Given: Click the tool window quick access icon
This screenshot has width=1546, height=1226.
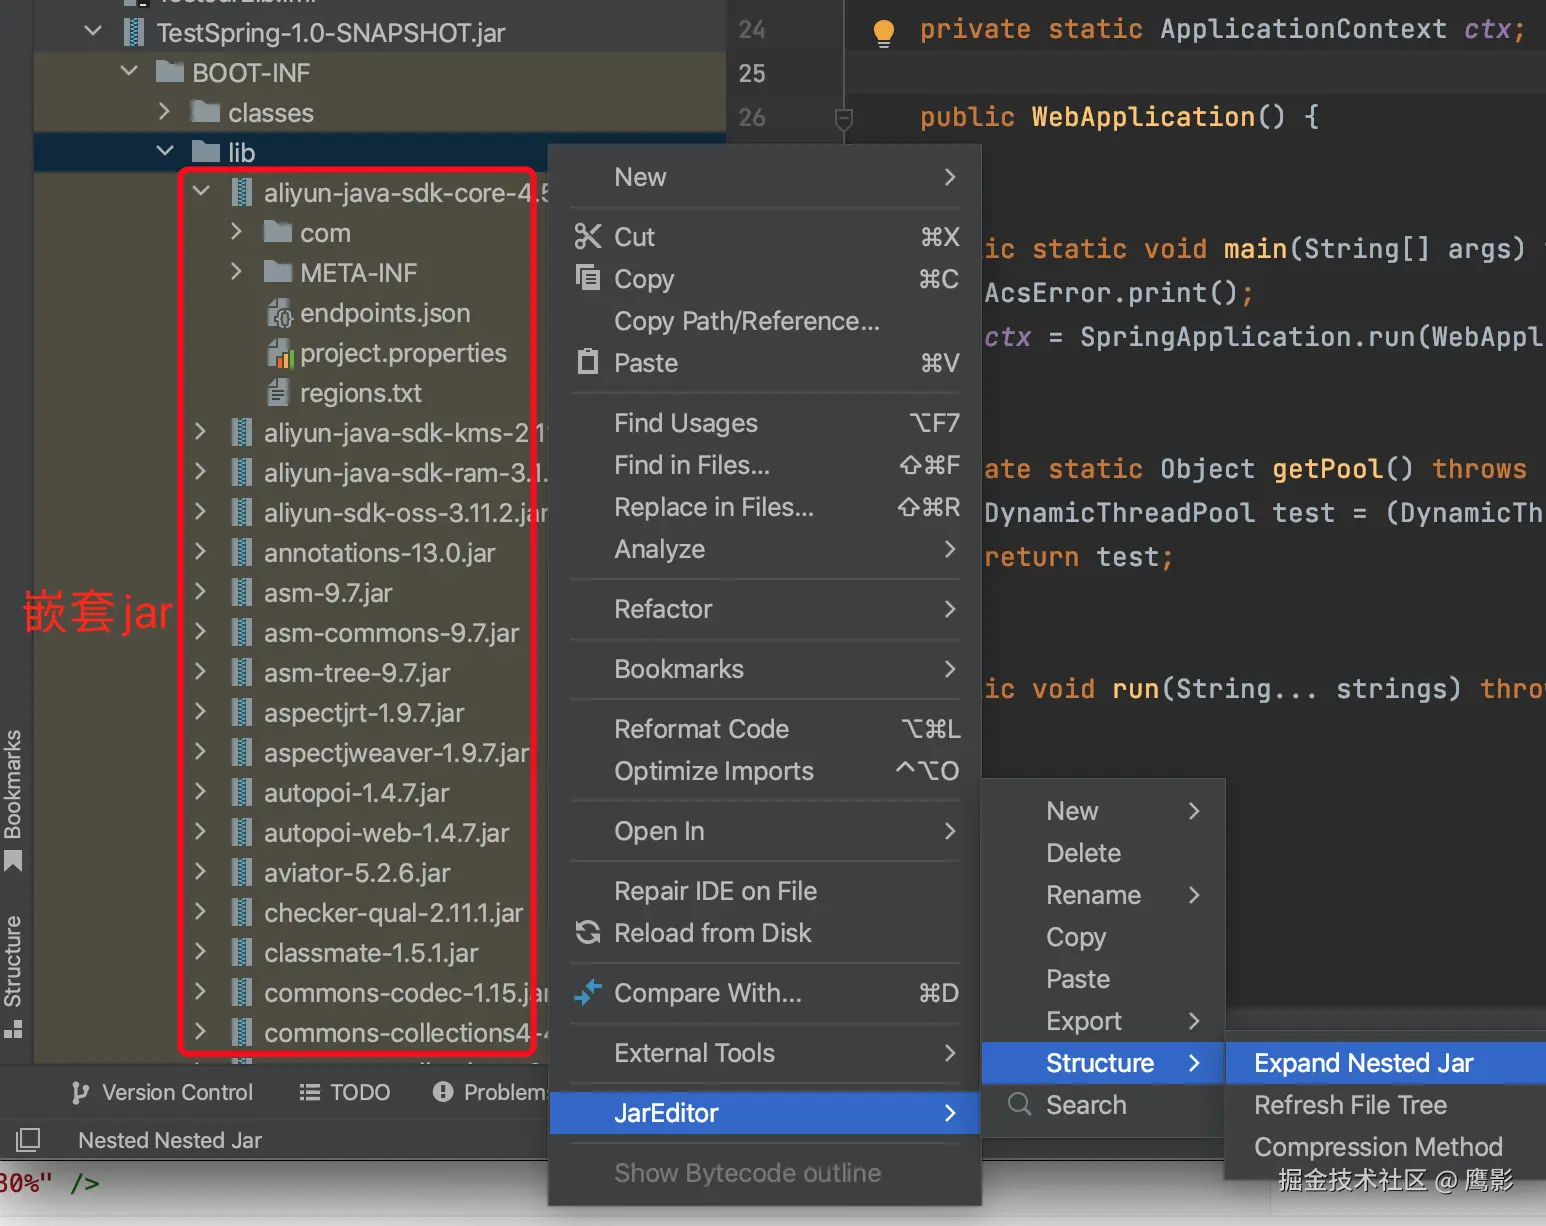Looking at the screenshot, I should pyautogui.click(x=28, y=1139).
